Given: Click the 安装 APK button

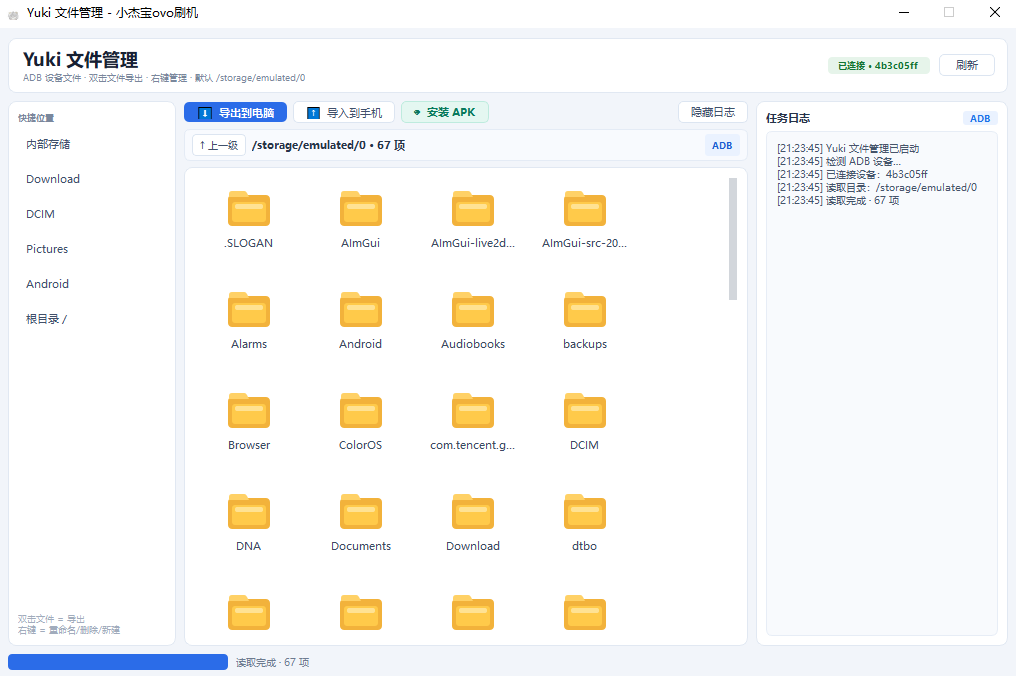Looking at the screenshot, I should point(444,112).
